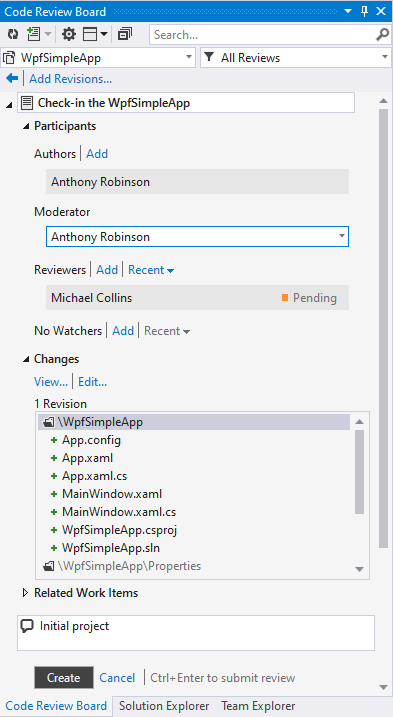Select App.xaml file

point(87,458)
